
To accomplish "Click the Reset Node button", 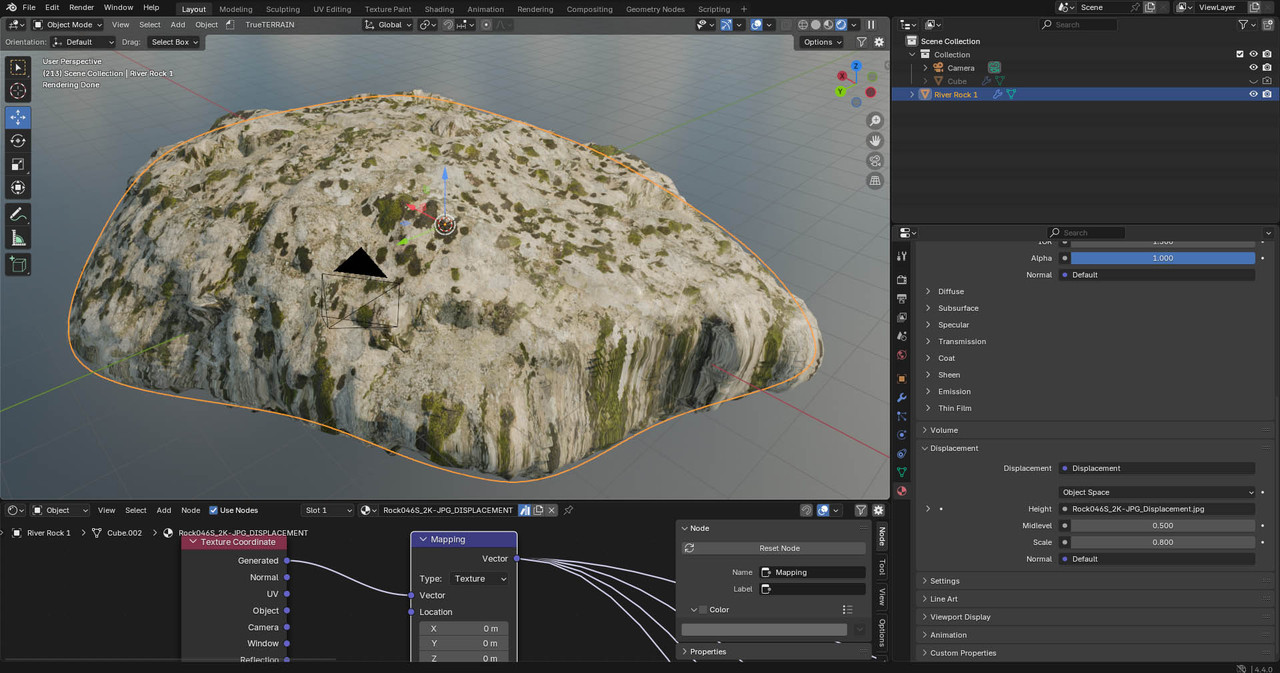I will (775, 548).
